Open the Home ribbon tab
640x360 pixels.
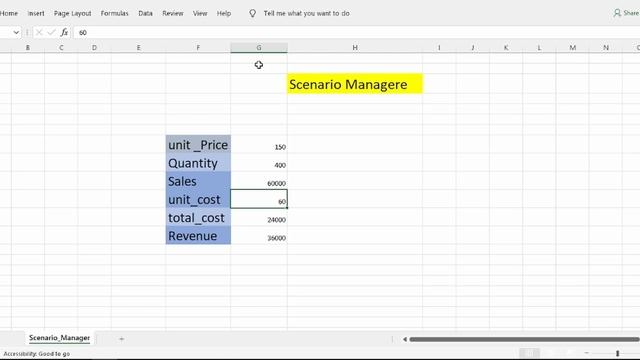coord(9,13)
